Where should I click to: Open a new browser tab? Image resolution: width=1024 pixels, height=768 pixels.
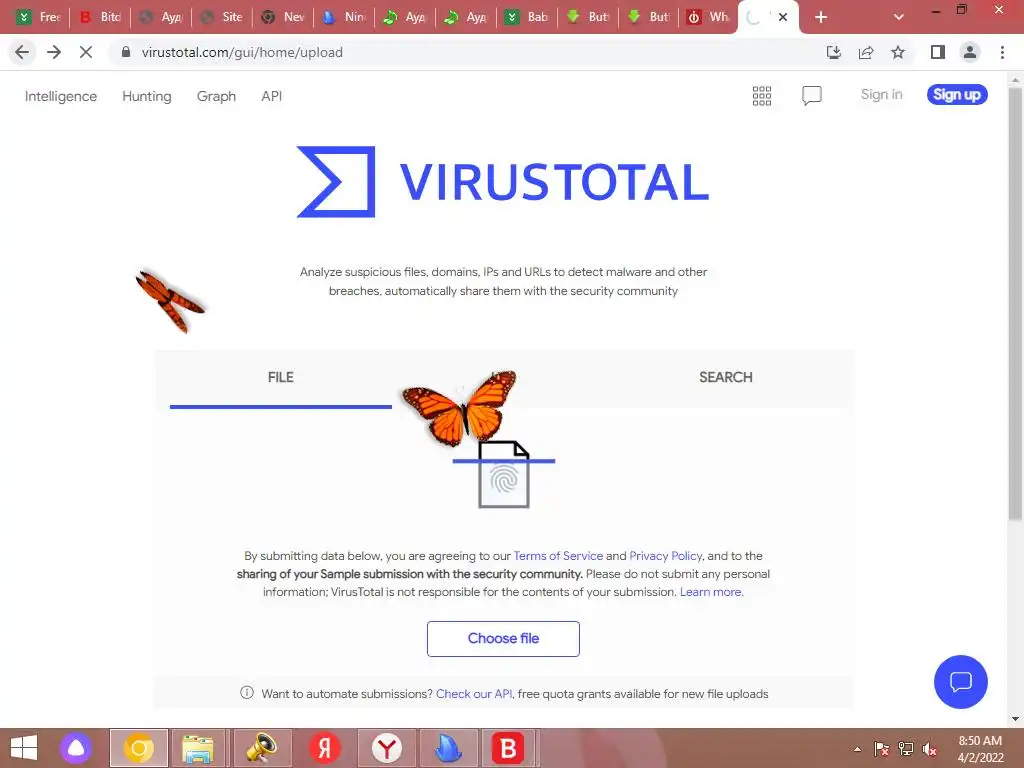[821, 17]
